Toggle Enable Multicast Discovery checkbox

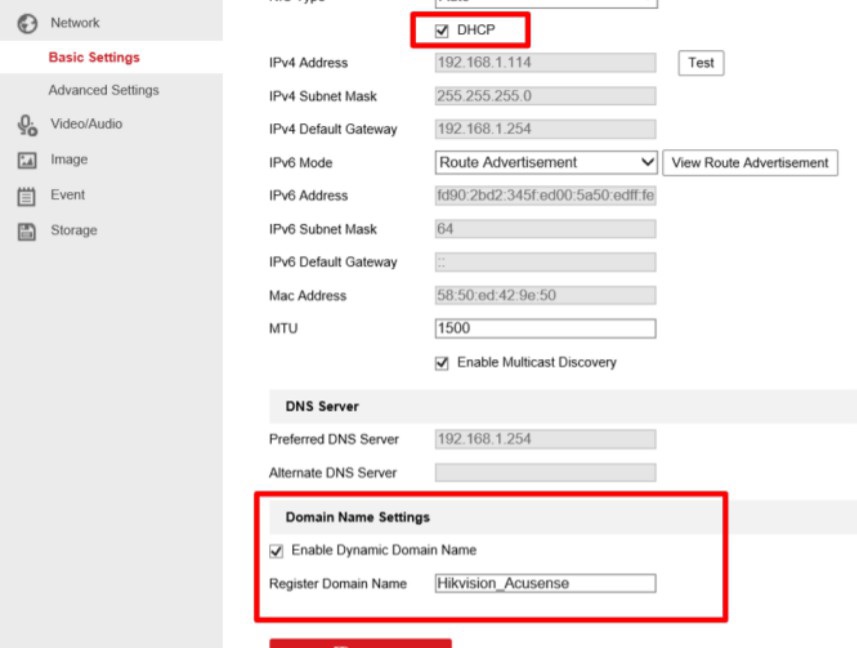click(x=442, y=363)
